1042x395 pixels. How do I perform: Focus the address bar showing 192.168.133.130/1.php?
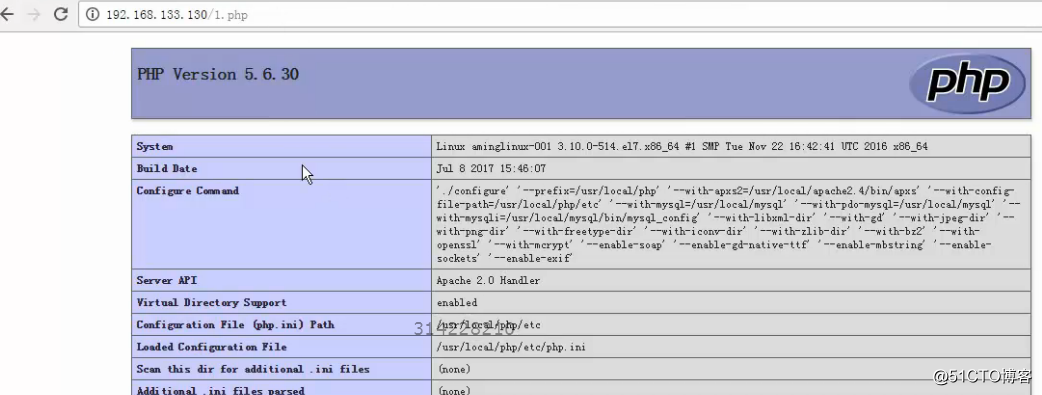tap(560, 14)
